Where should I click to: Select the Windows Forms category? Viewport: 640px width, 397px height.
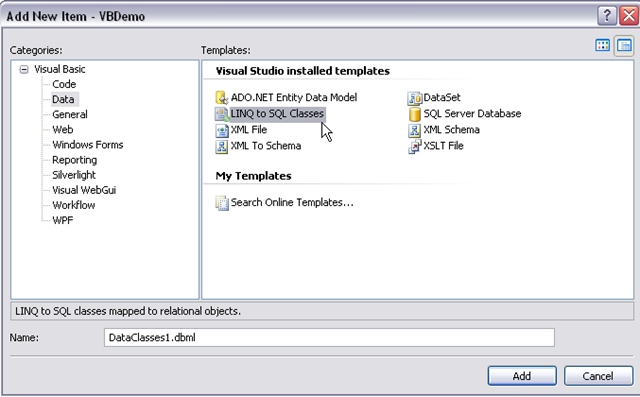point(87,145)
